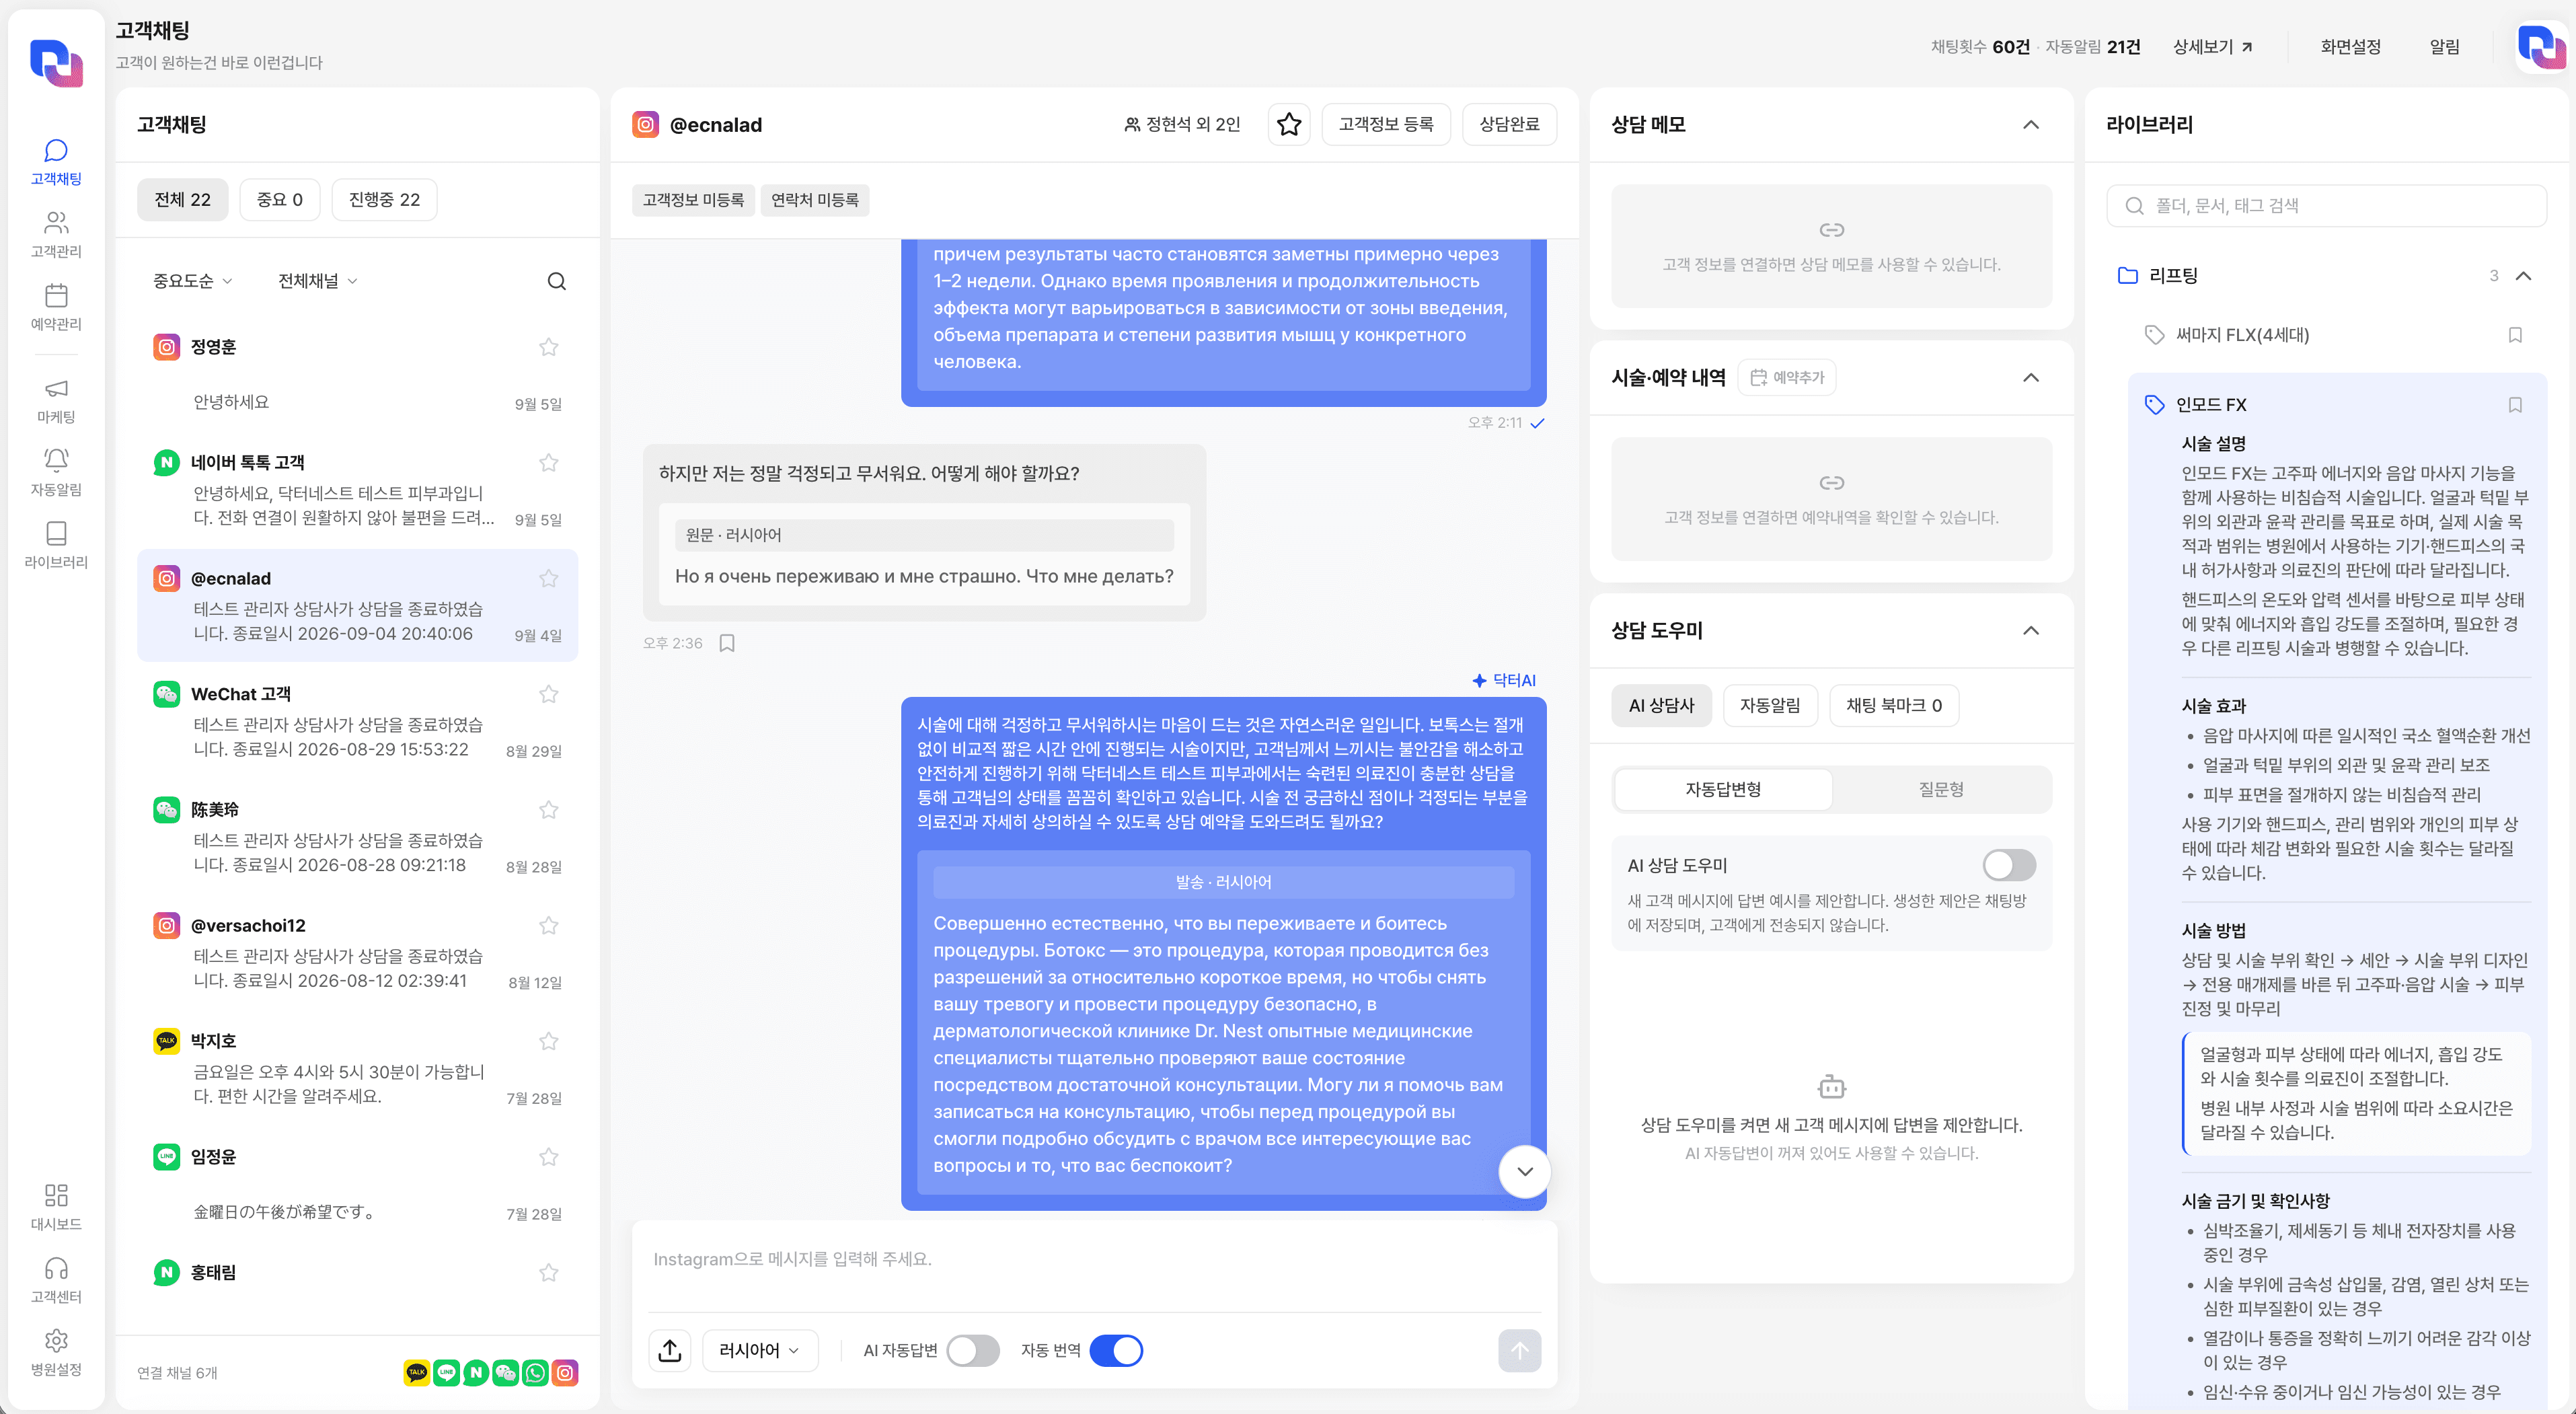The image size is (2576, 1414).
Task: Star the WeChat 고객 conversation
Action: [x=548, y=694]
